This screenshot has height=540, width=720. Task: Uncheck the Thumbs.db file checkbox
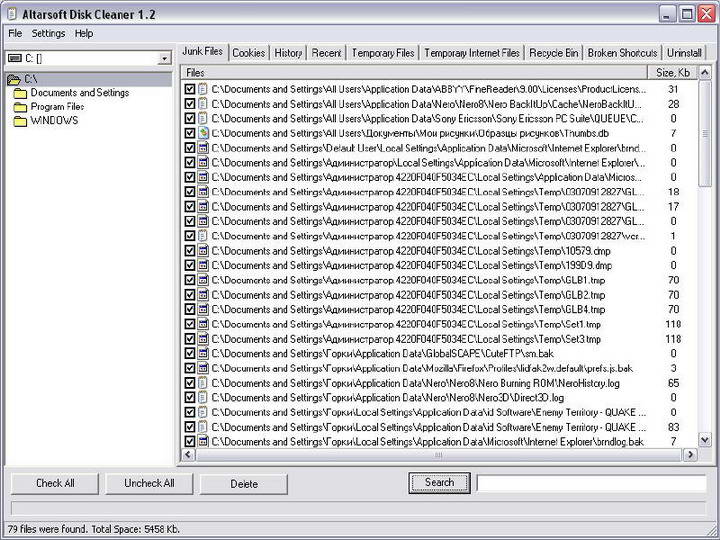pos(190,133)
